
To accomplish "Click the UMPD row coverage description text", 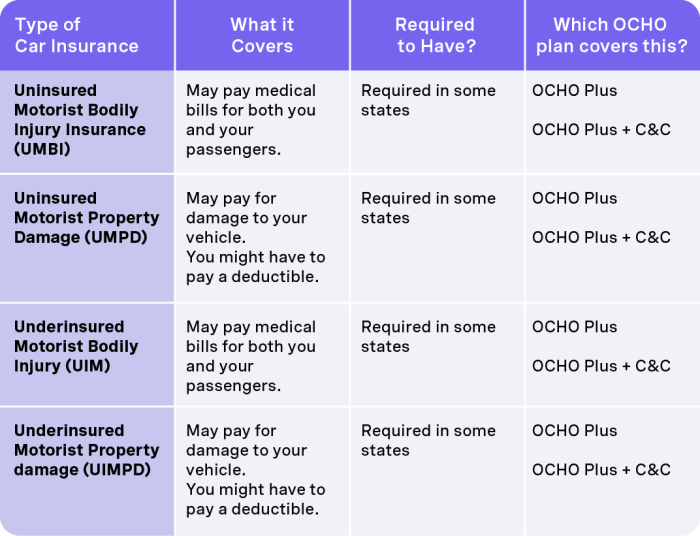I will [255, 237].
